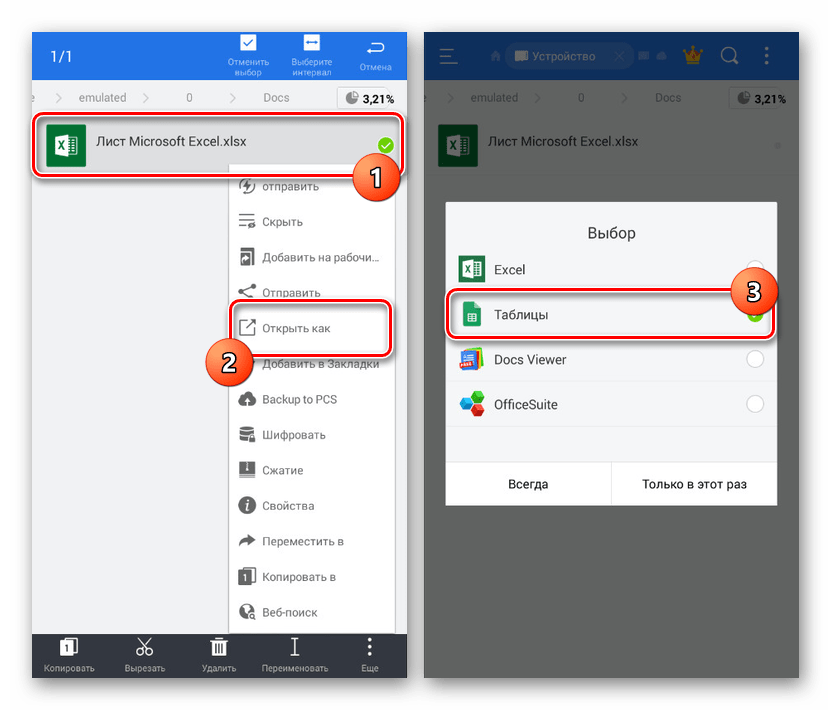This screenshot has height=710, width=831.
Task: Toggle the green checkmark on the selected xlsx file
Action: pos(386,146)
